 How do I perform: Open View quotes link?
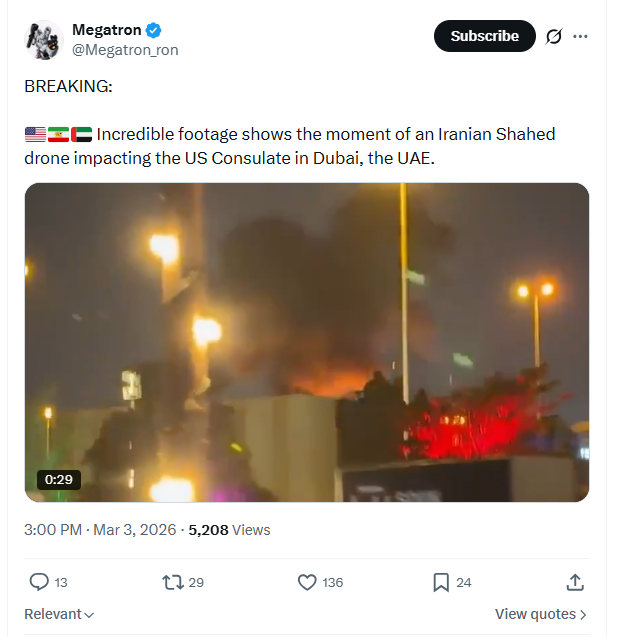pyautogui.click(x=541, y=614)
